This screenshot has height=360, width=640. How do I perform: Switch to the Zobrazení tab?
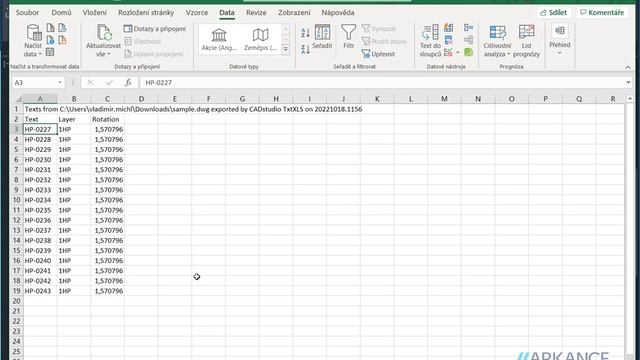pos(294,13)
